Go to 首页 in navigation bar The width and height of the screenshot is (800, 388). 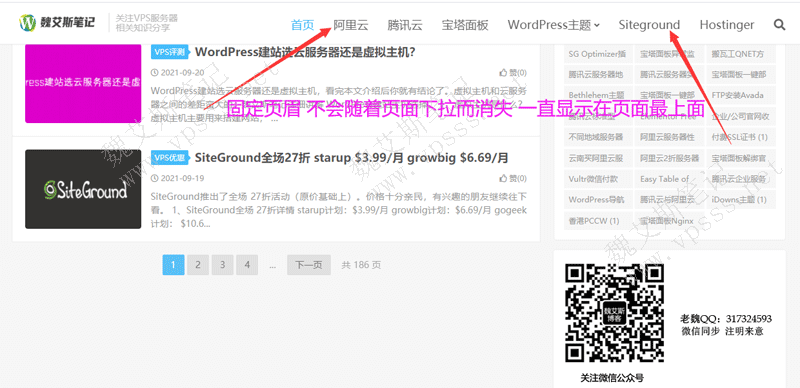pos(302,25)
